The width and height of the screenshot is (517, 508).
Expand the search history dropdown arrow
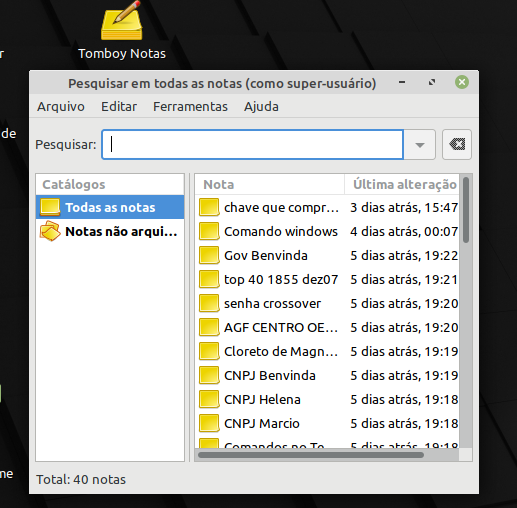[x=420, y=145]
